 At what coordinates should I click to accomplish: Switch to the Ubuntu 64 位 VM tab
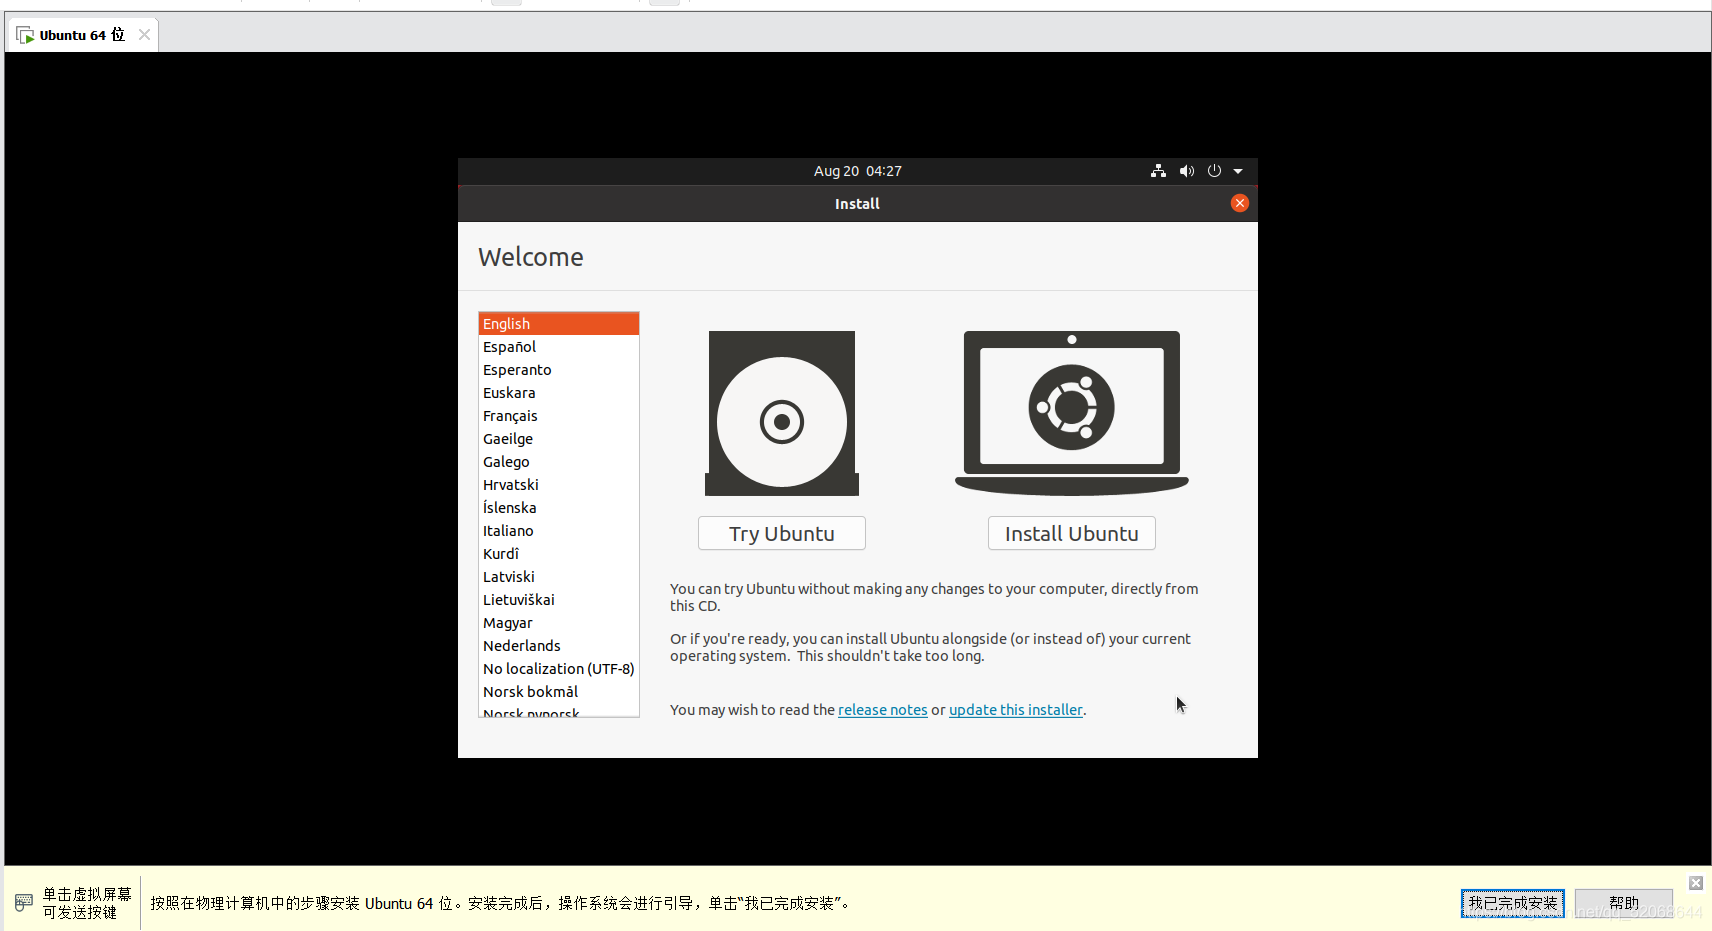[82, 35]
